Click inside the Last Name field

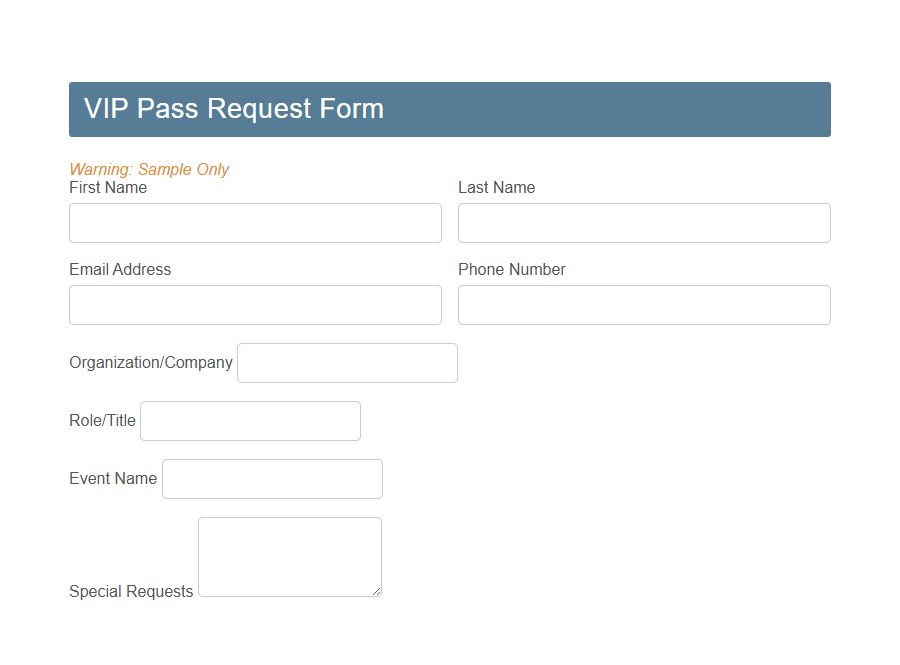point(643,222)
